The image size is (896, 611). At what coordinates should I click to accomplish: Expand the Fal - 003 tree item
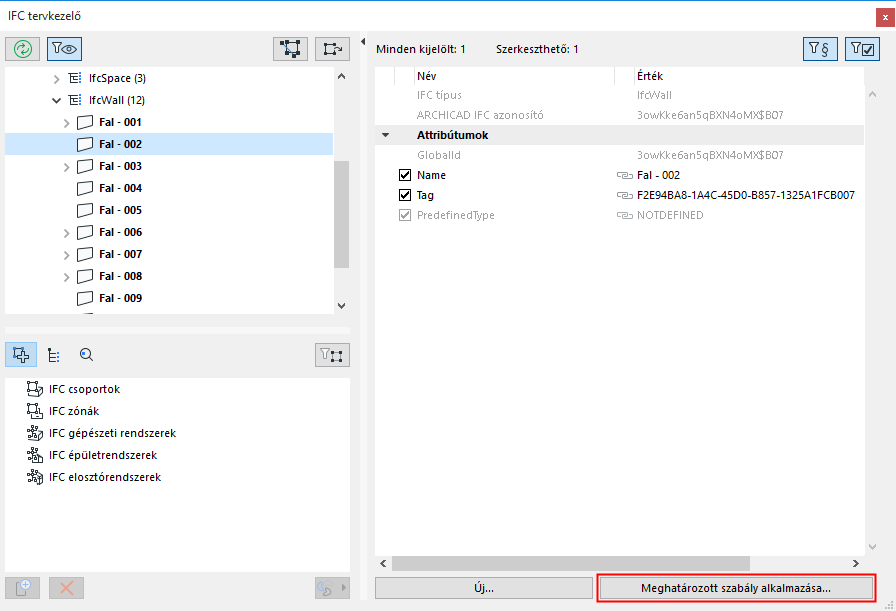66,167
